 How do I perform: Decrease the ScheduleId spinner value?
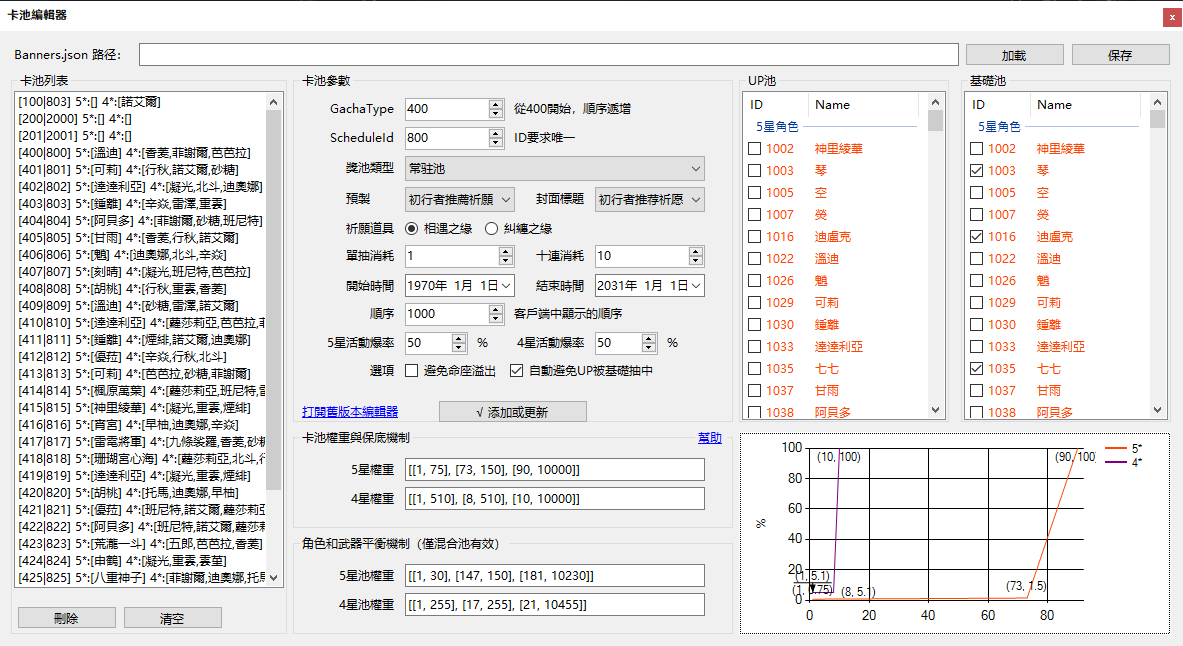tap(496, 143)
